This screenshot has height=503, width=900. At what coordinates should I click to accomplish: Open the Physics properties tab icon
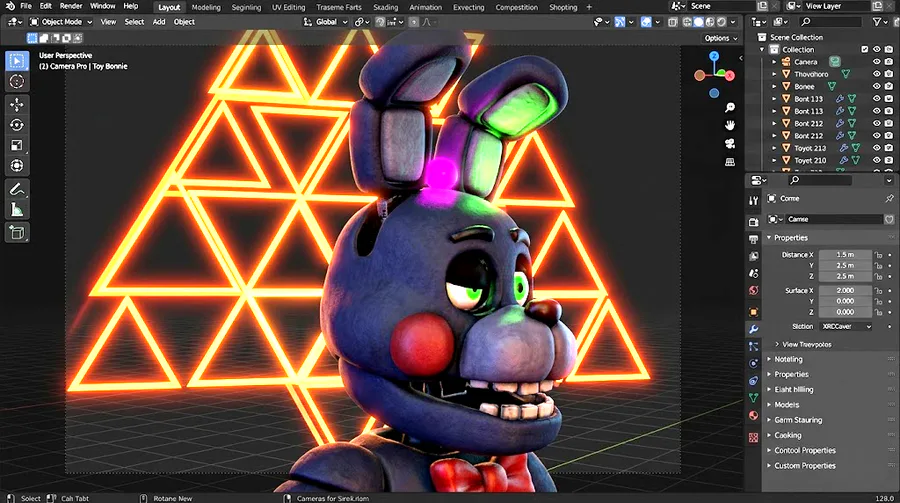tap(754, 363)
